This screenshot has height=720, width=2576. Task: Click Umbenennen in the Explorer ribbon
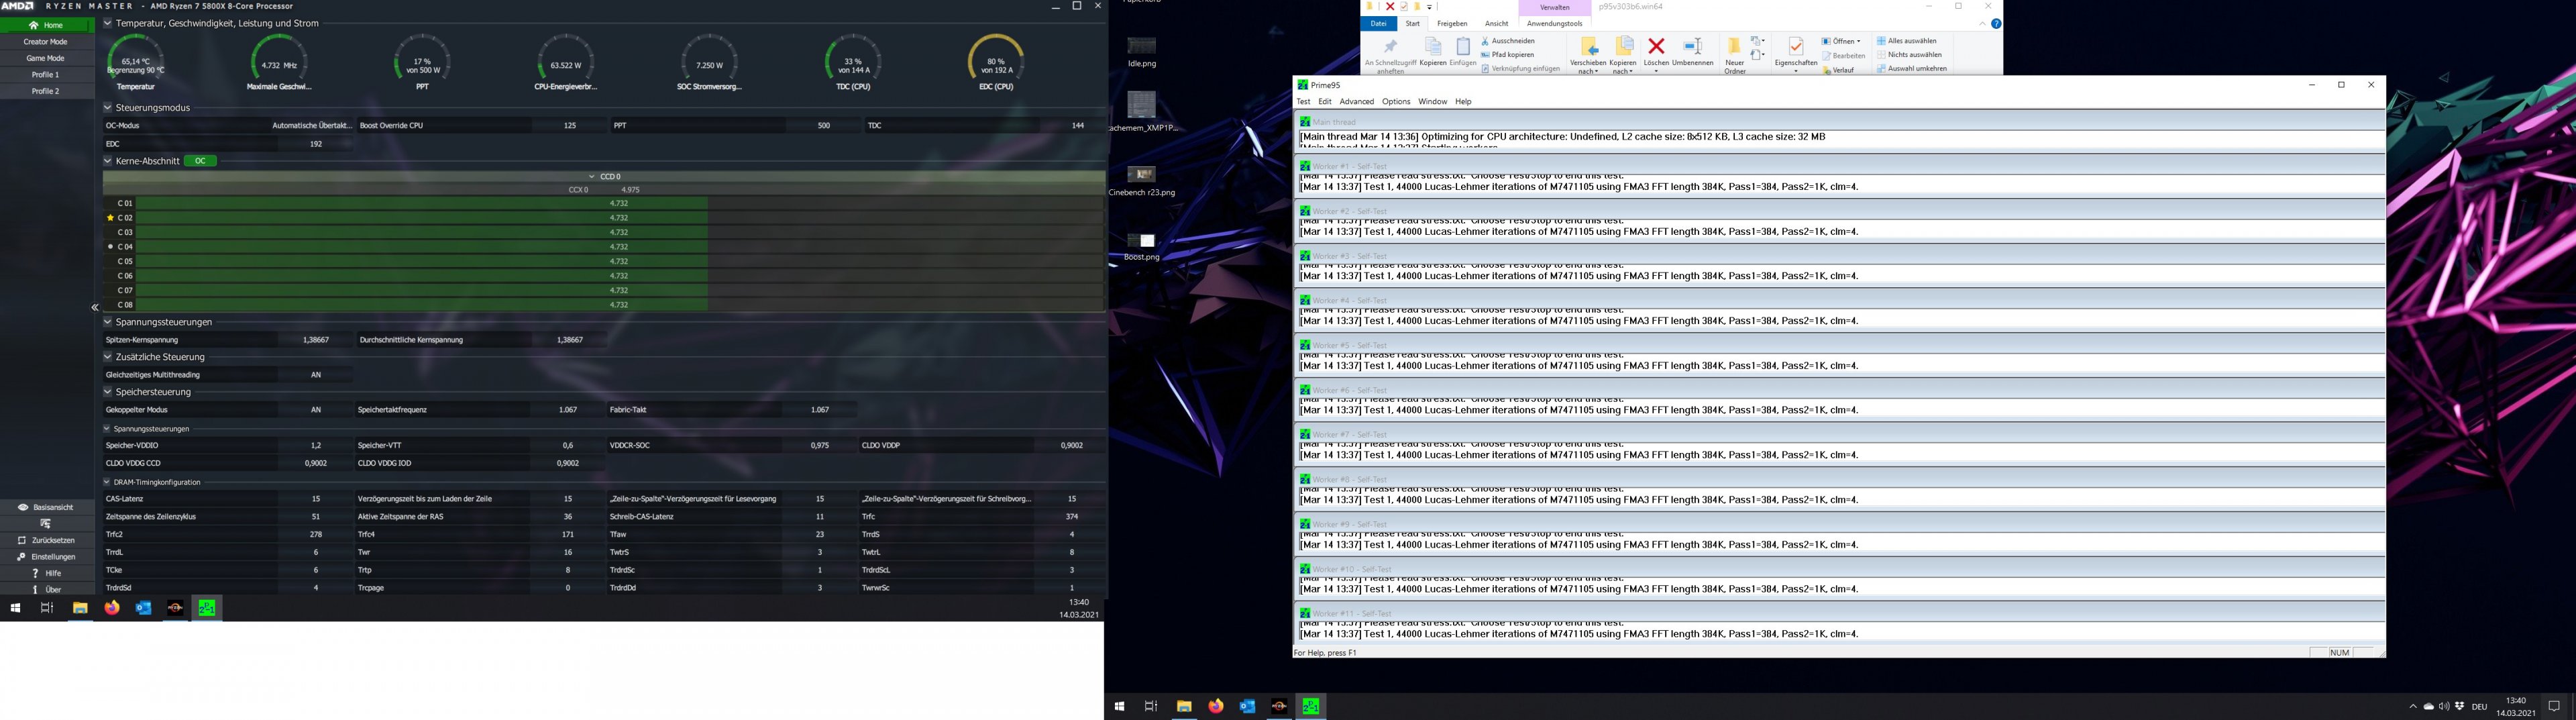click(1693, 52)
